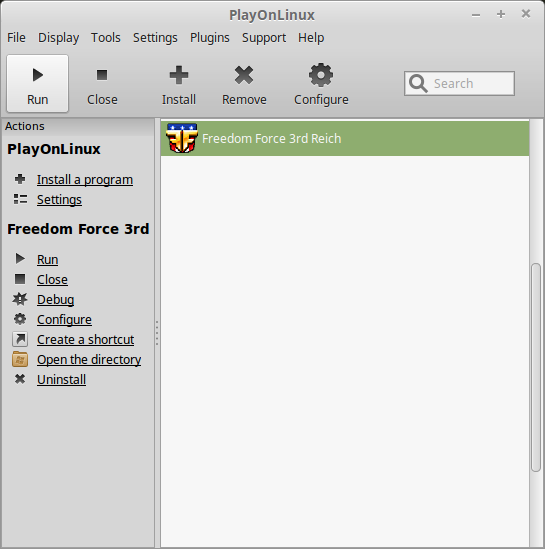Open the Debug link
545x549 pixels.
pos(55,299)
